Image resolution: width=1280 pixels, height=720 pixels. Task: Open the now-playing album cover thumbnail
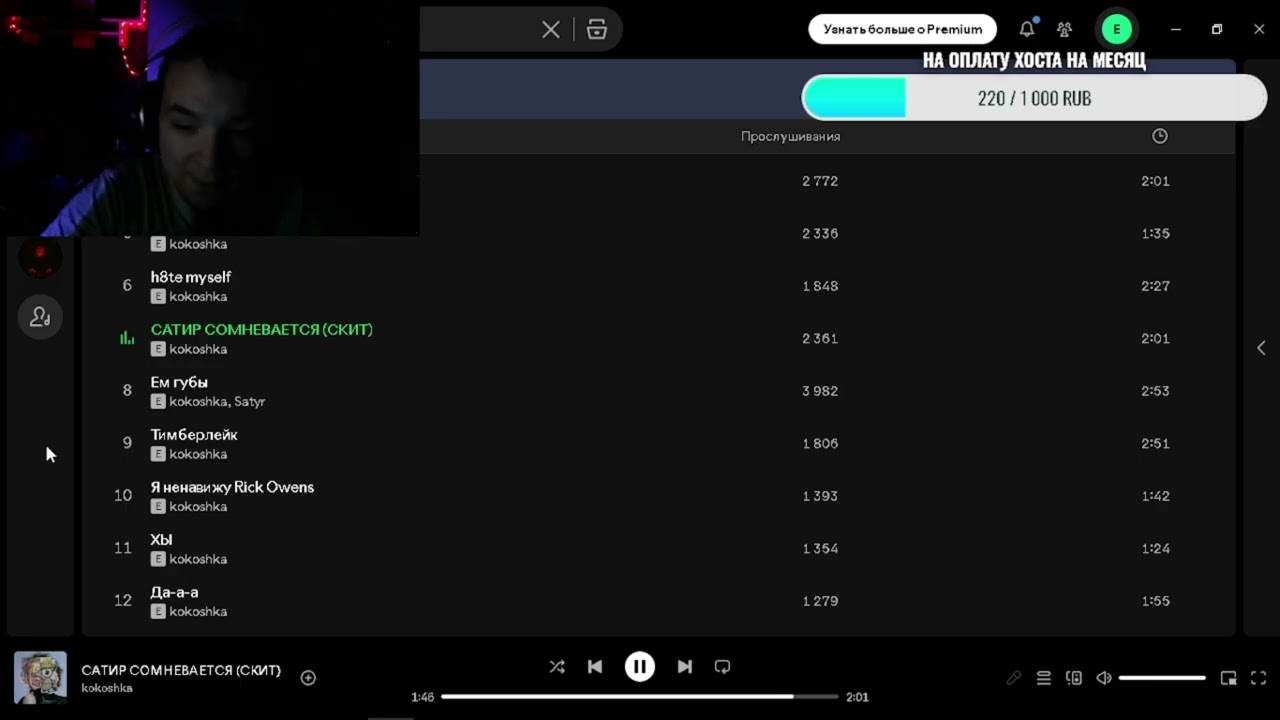click(40, 678)
